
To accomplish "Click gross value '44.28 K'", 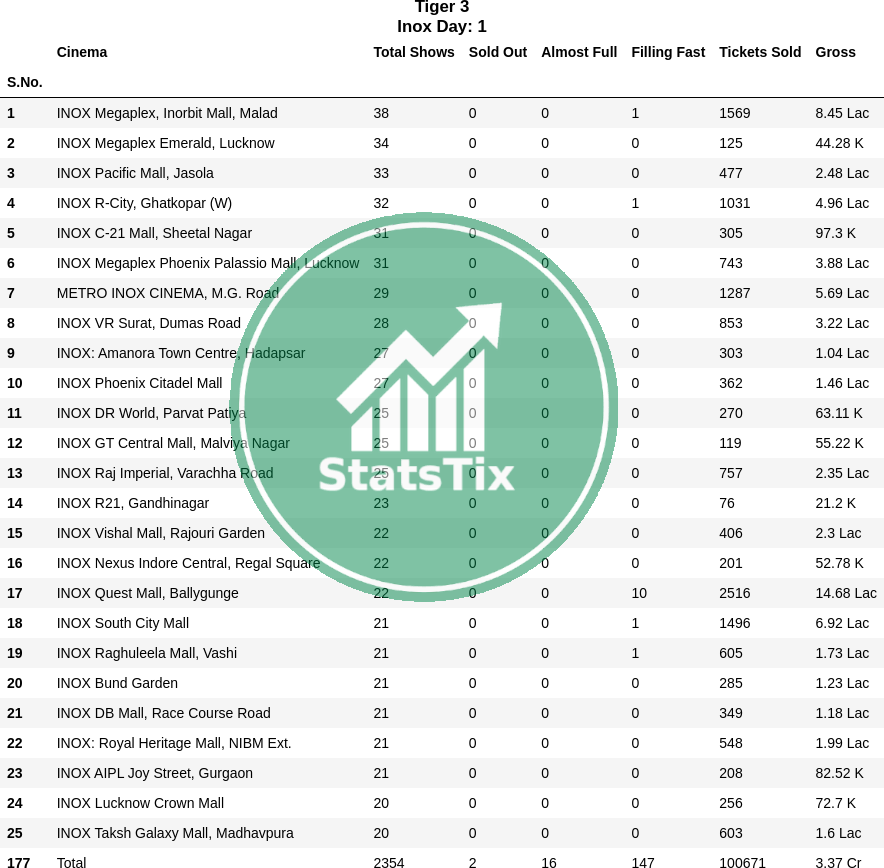I will pyautogui.click(x=839, y=143).
